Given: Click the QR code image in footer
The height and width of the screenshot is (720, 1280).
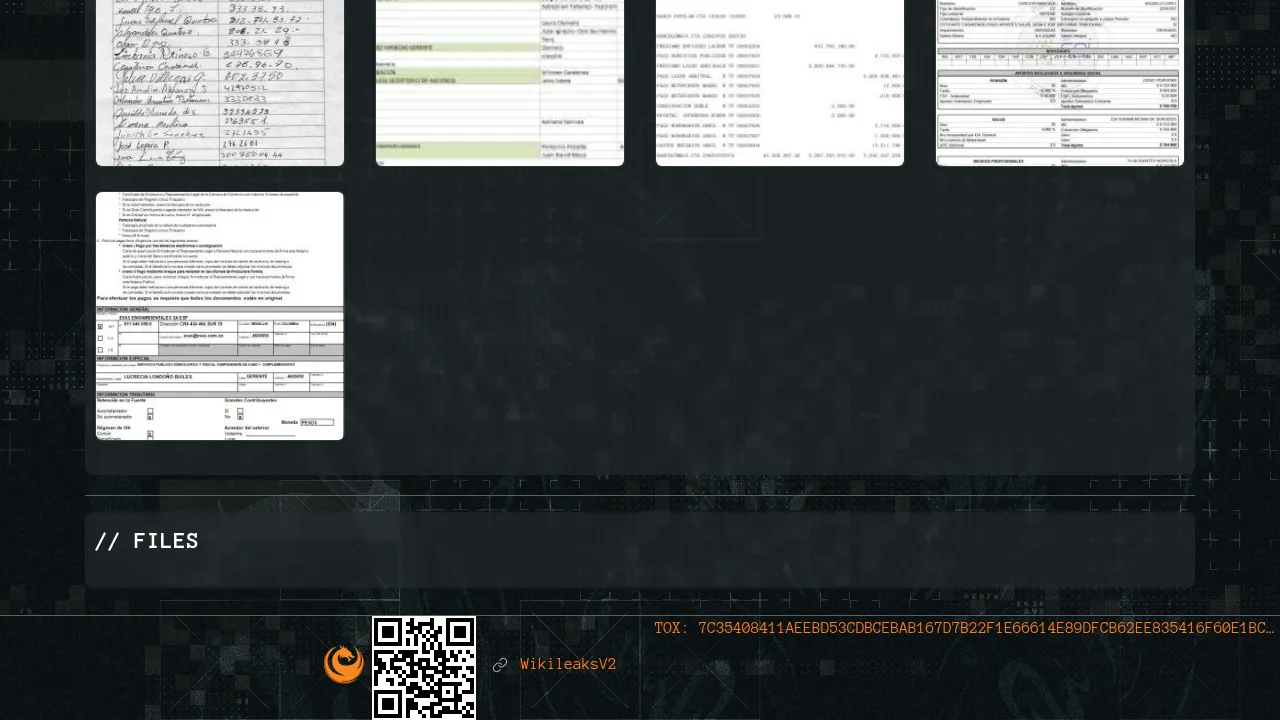Looking at the screenshot, I should [424, 667].
